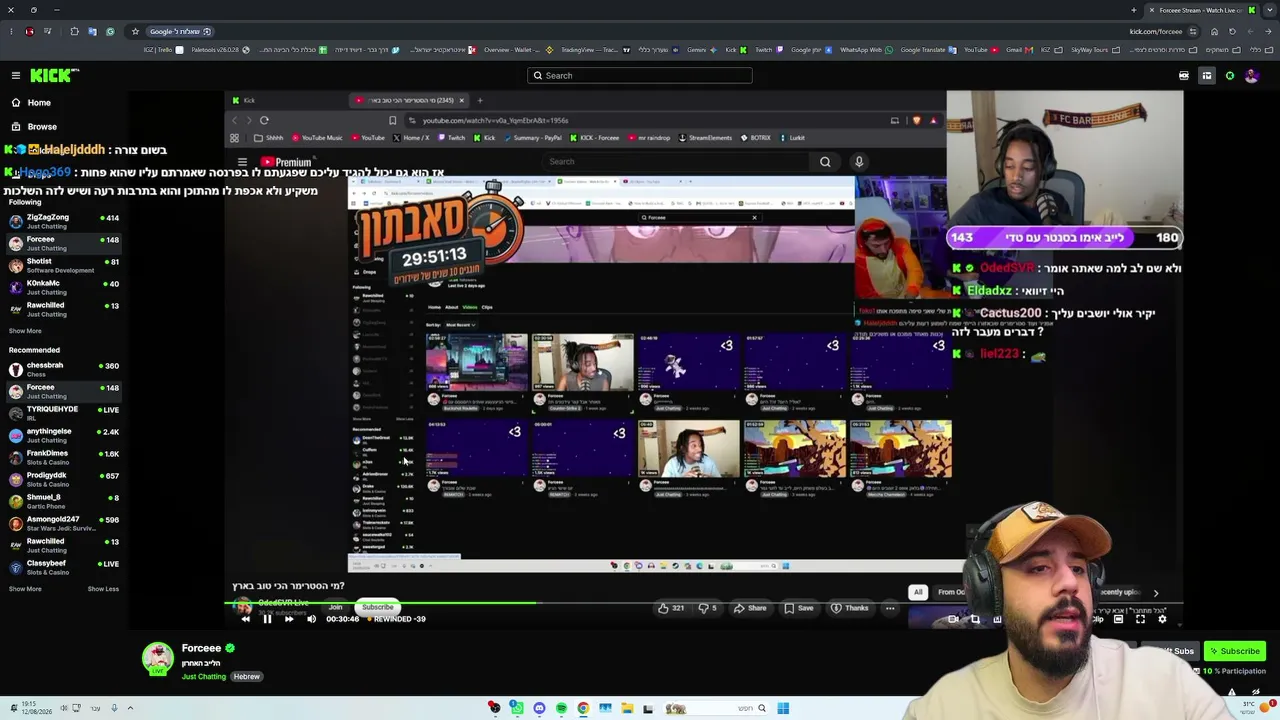Skip forward in the Kick player
1280x720 pixels.
tap(289, 619)
